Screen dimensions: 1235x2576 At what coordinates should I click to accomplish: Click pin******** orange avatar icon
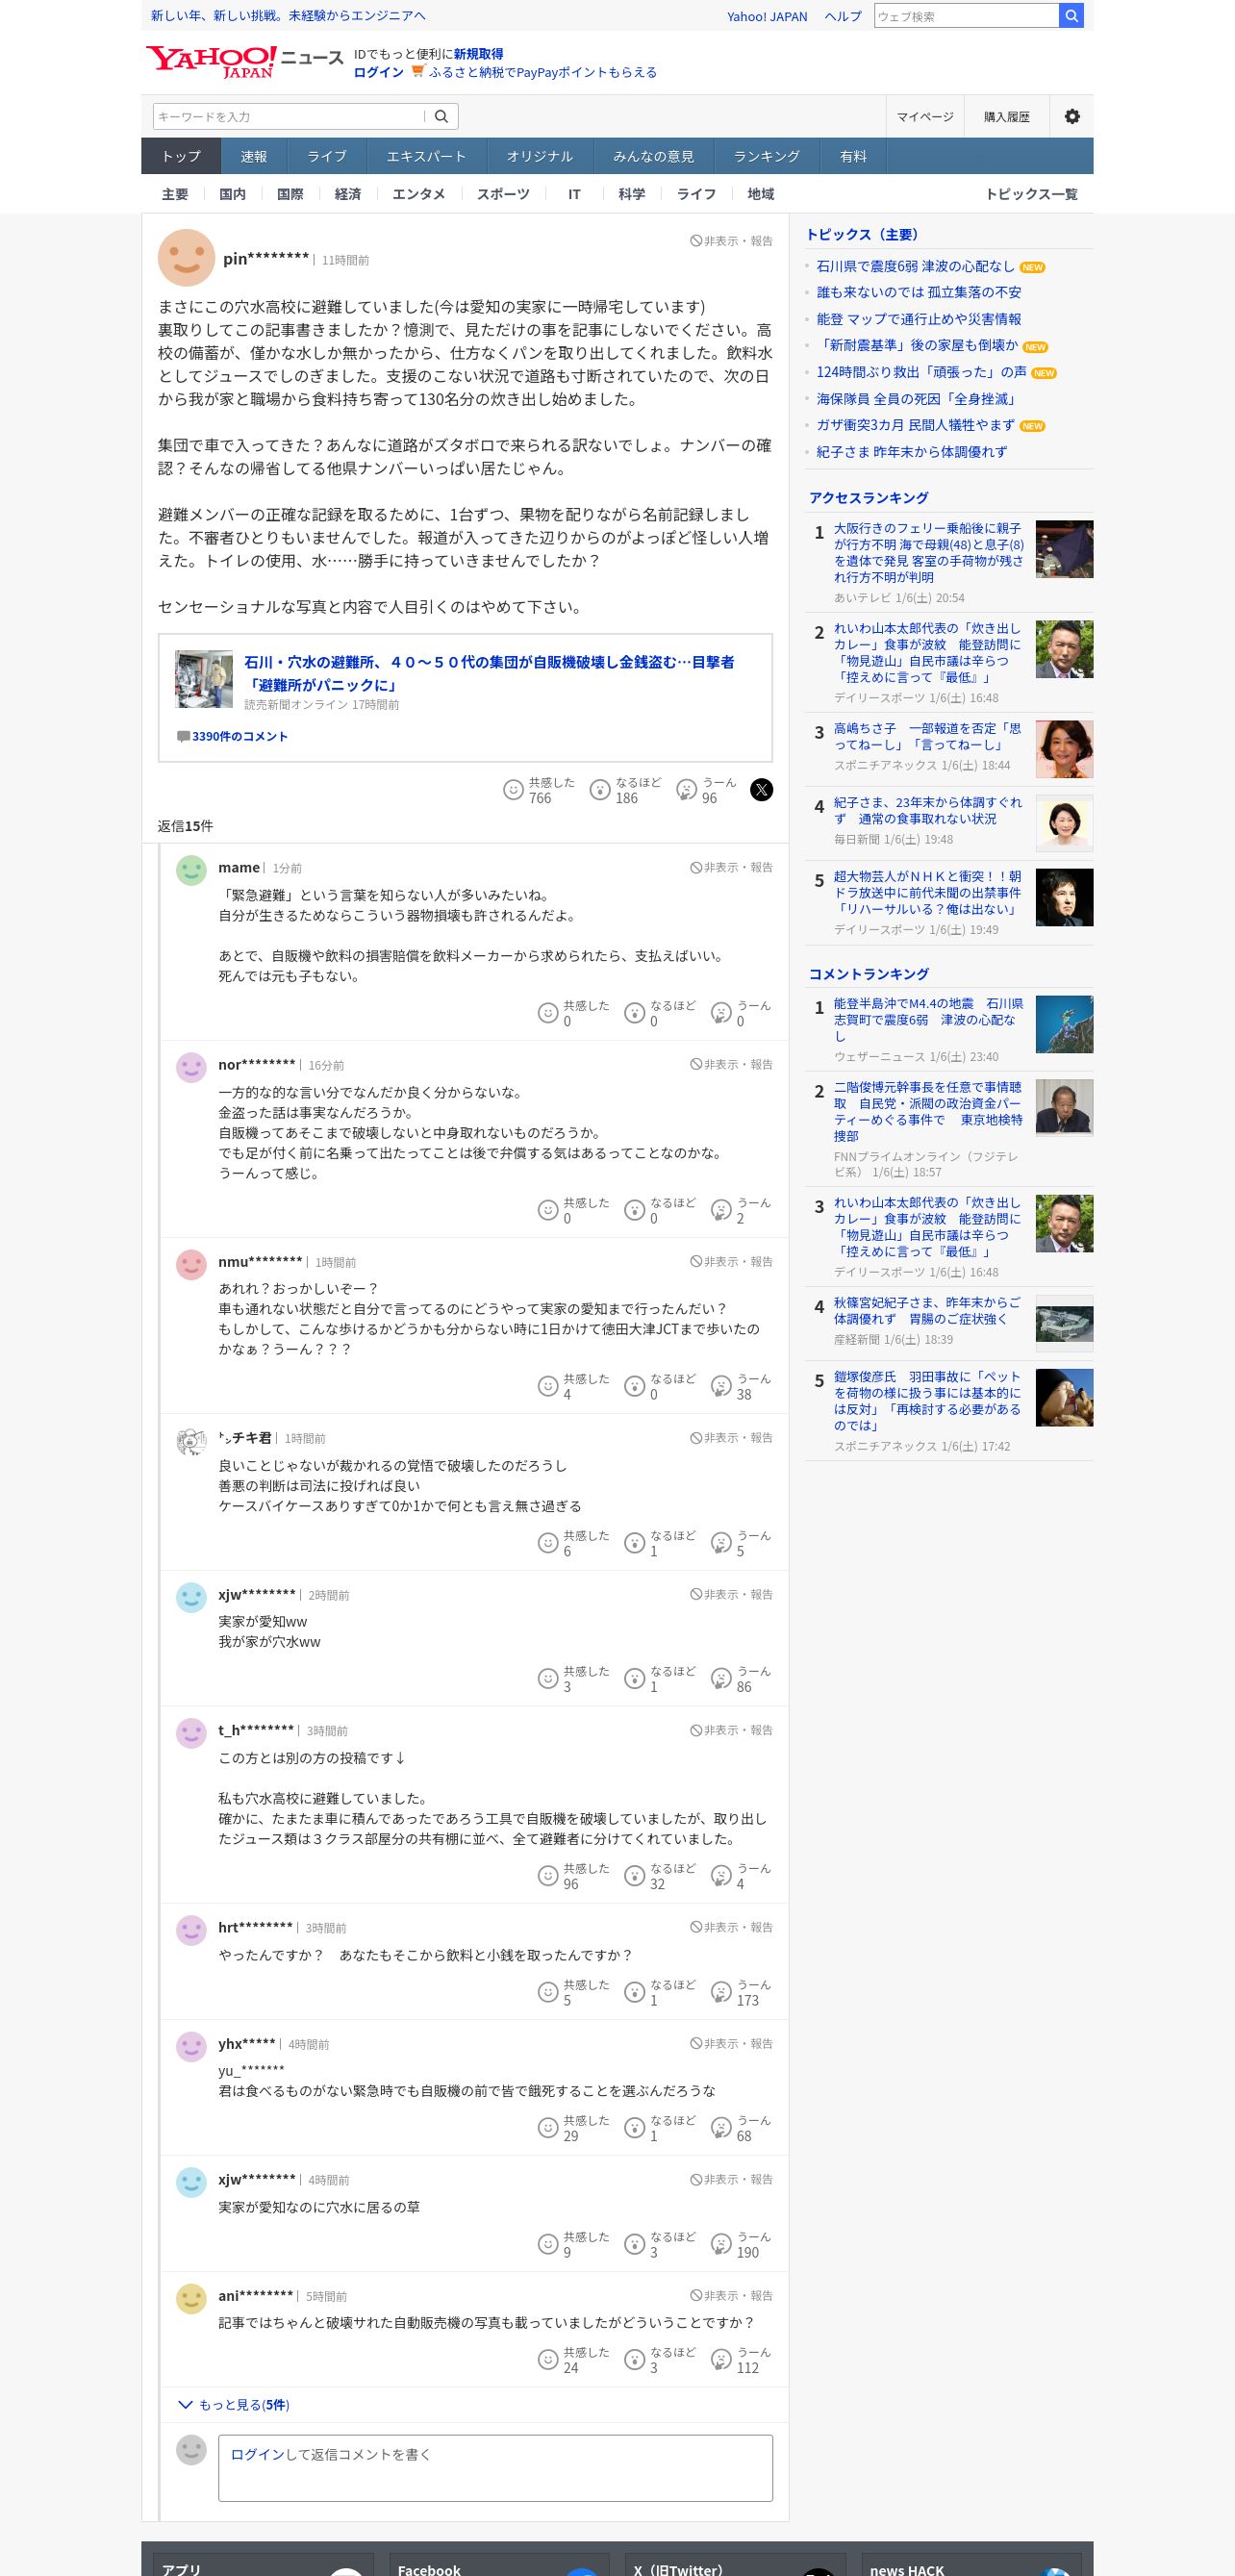187,258
